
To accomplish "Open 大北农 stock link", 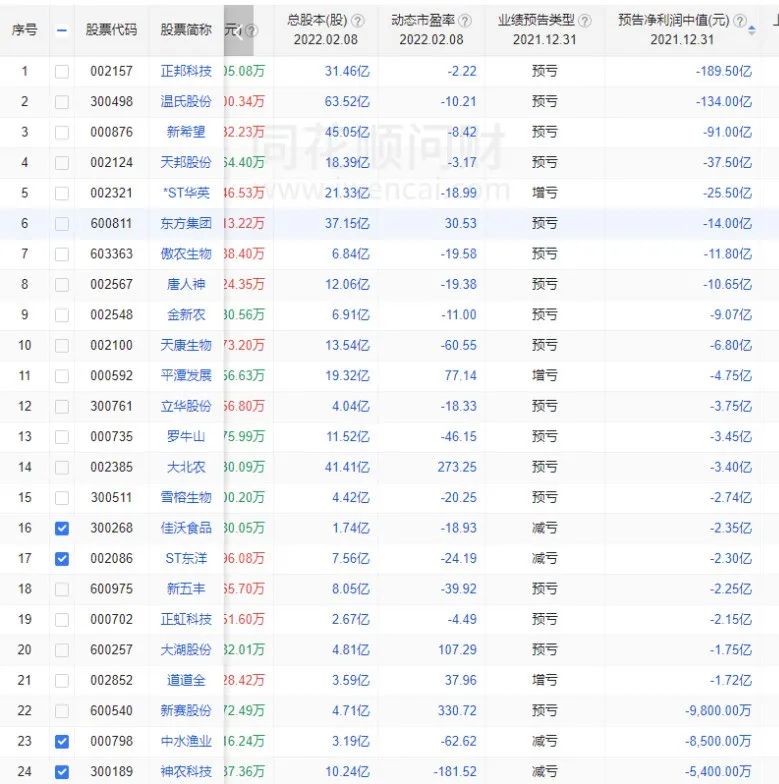I will click(x=186, y=467).
